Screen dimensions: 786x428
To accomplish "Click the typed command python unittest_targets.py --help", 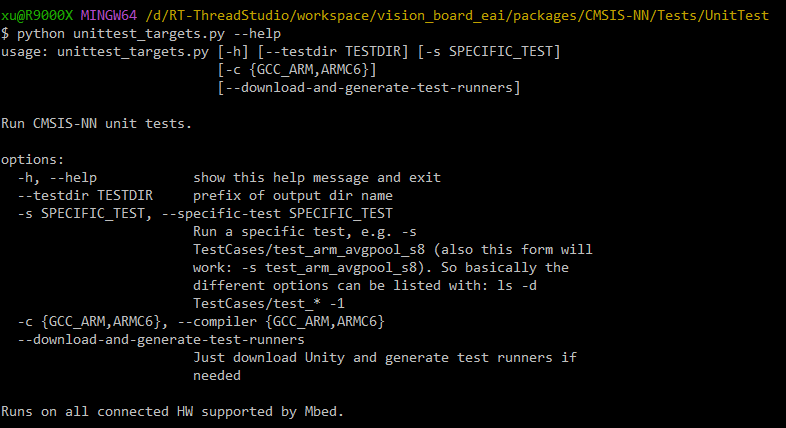I will click(x=140, y=33).
